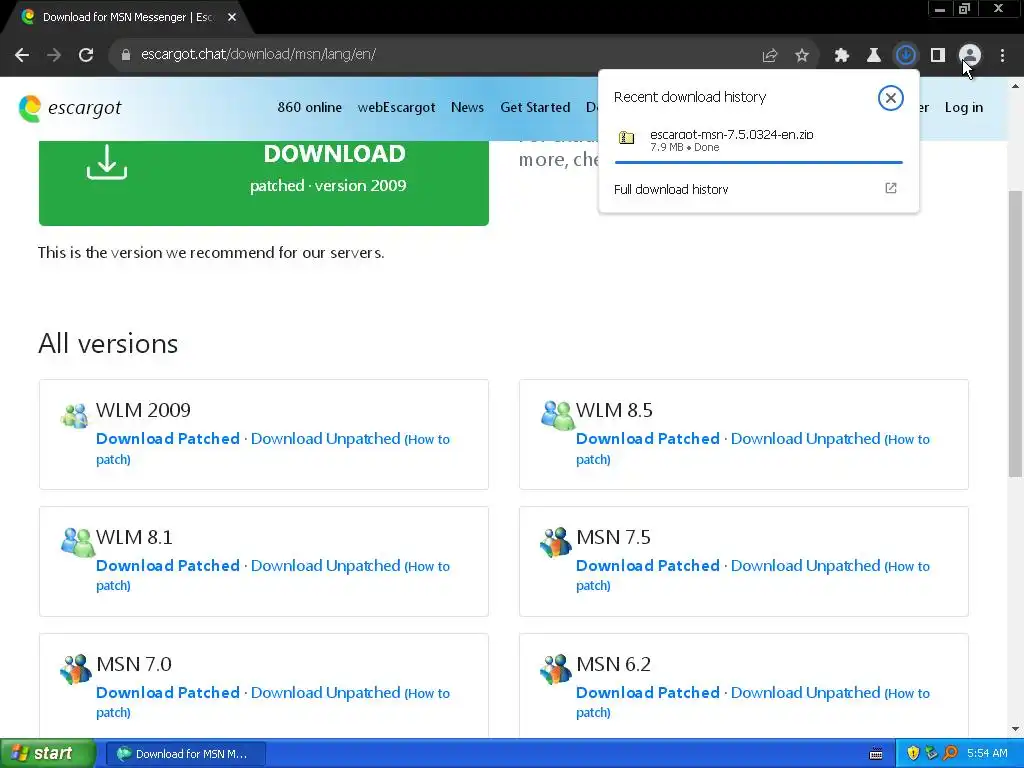Click the page vertical scrollbar thumb
The width and height of the screenshot is (1024, 768).
click(x=1015, y=333)
